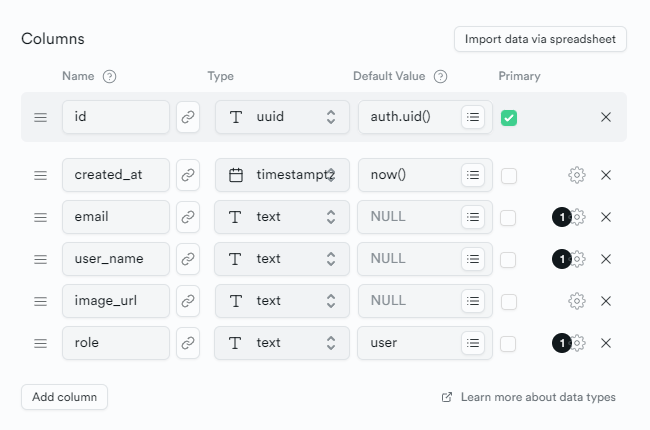Change the created_at timestamptz type dropdown
Screen dimensions: 650x430
click(282, 175)
